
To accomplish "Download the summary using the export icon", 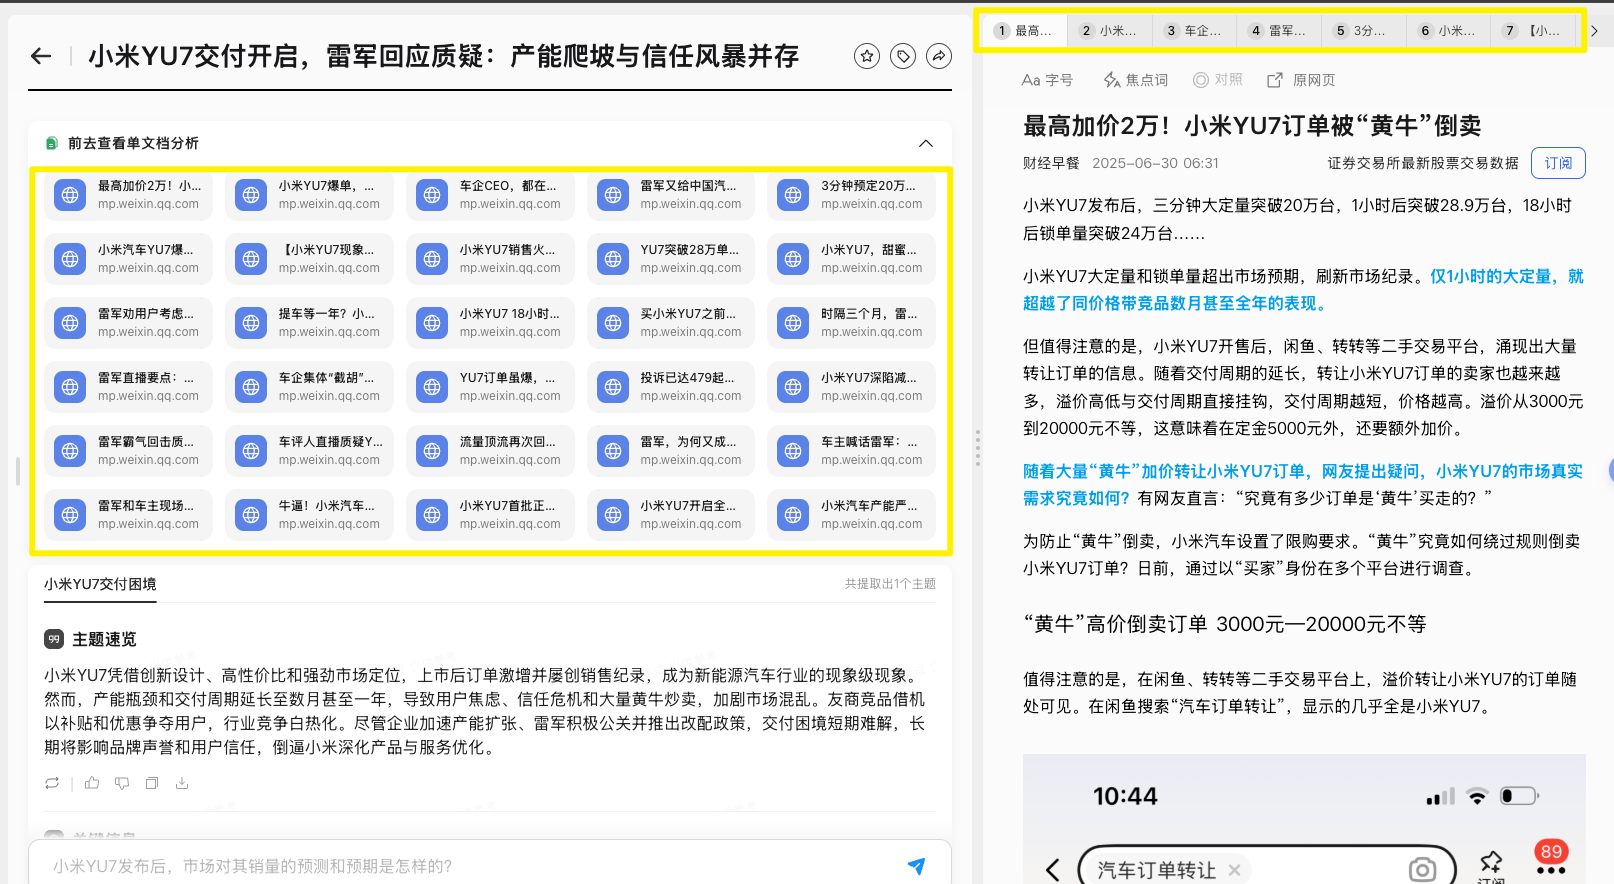I will click(182, 783).
